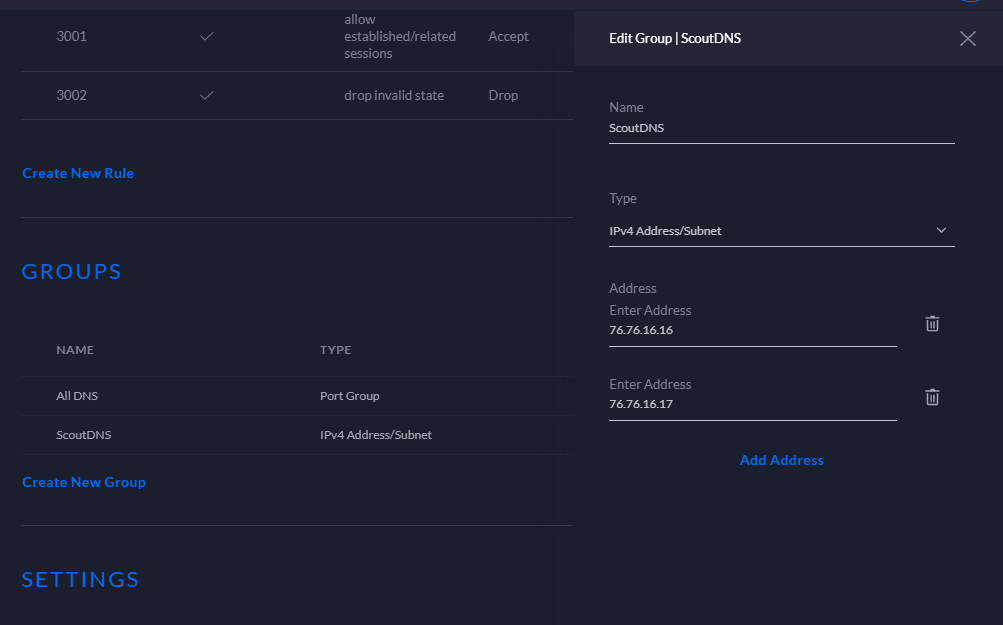Click 'drop invalid state' rule description

tap(394, 95)
